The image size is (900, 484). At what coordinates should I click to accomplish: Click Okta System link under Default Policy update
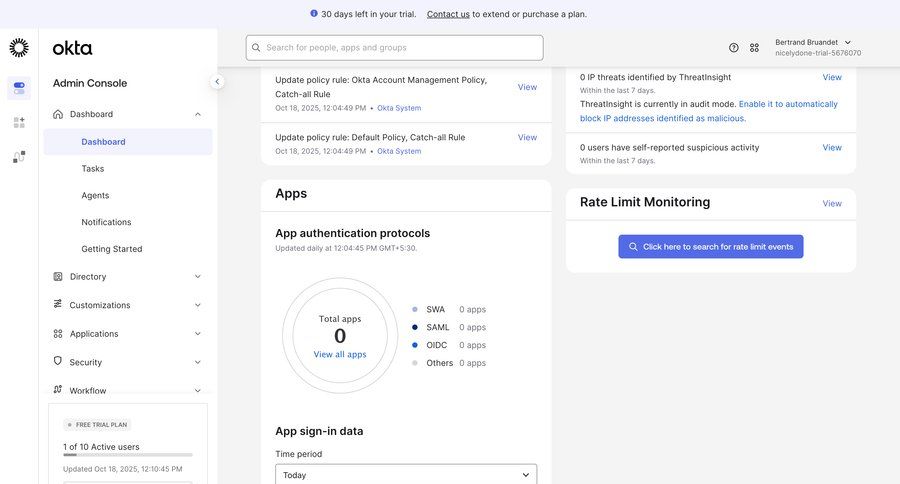coord(399,151)
